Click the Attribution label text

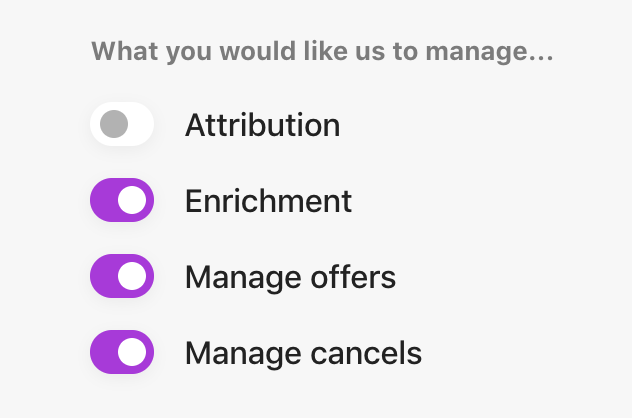pos(262,125)
